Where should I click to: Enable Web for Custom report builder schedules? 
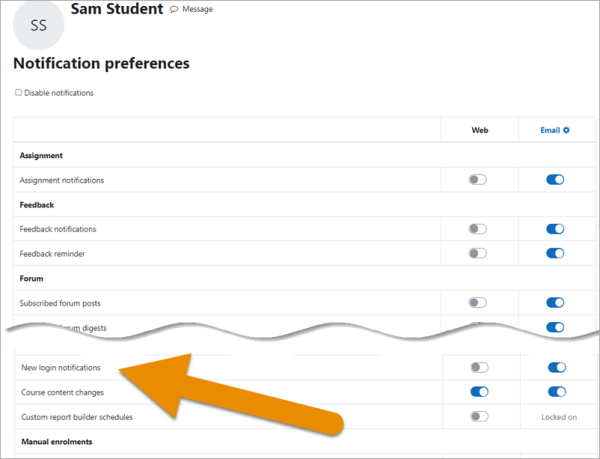point(477,416)
